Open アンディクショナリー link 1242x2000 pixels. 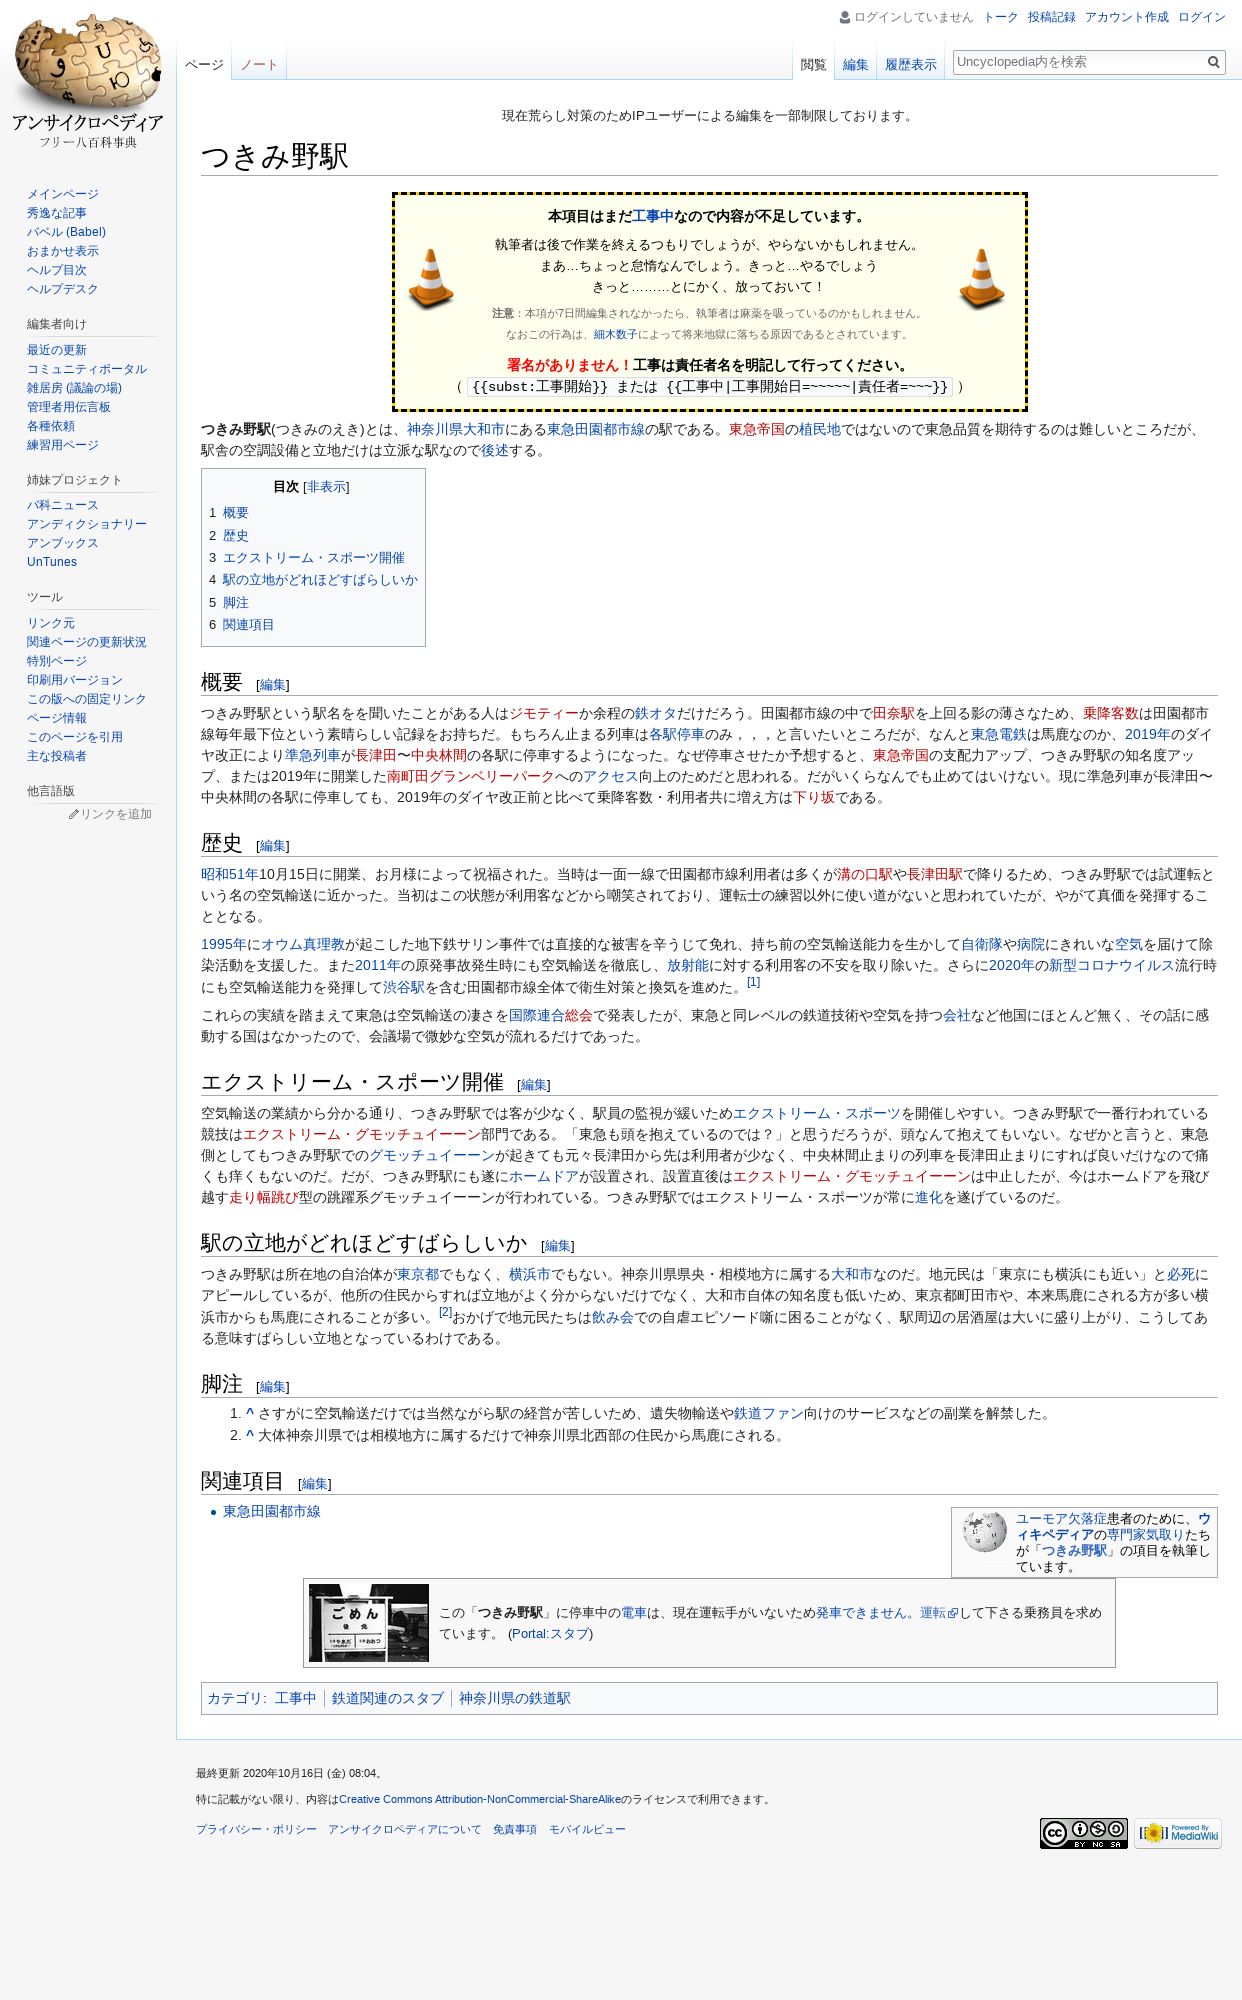click(x=87, y=524)
